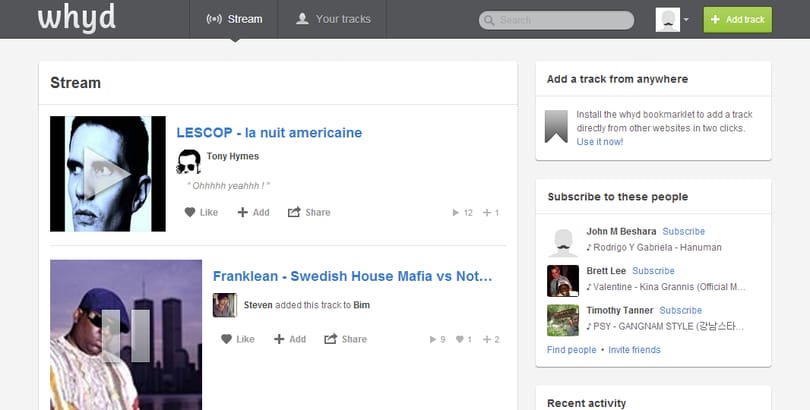Open Steven's profile picture
Screen dimensions: 810x410
[x=225, y=305]
